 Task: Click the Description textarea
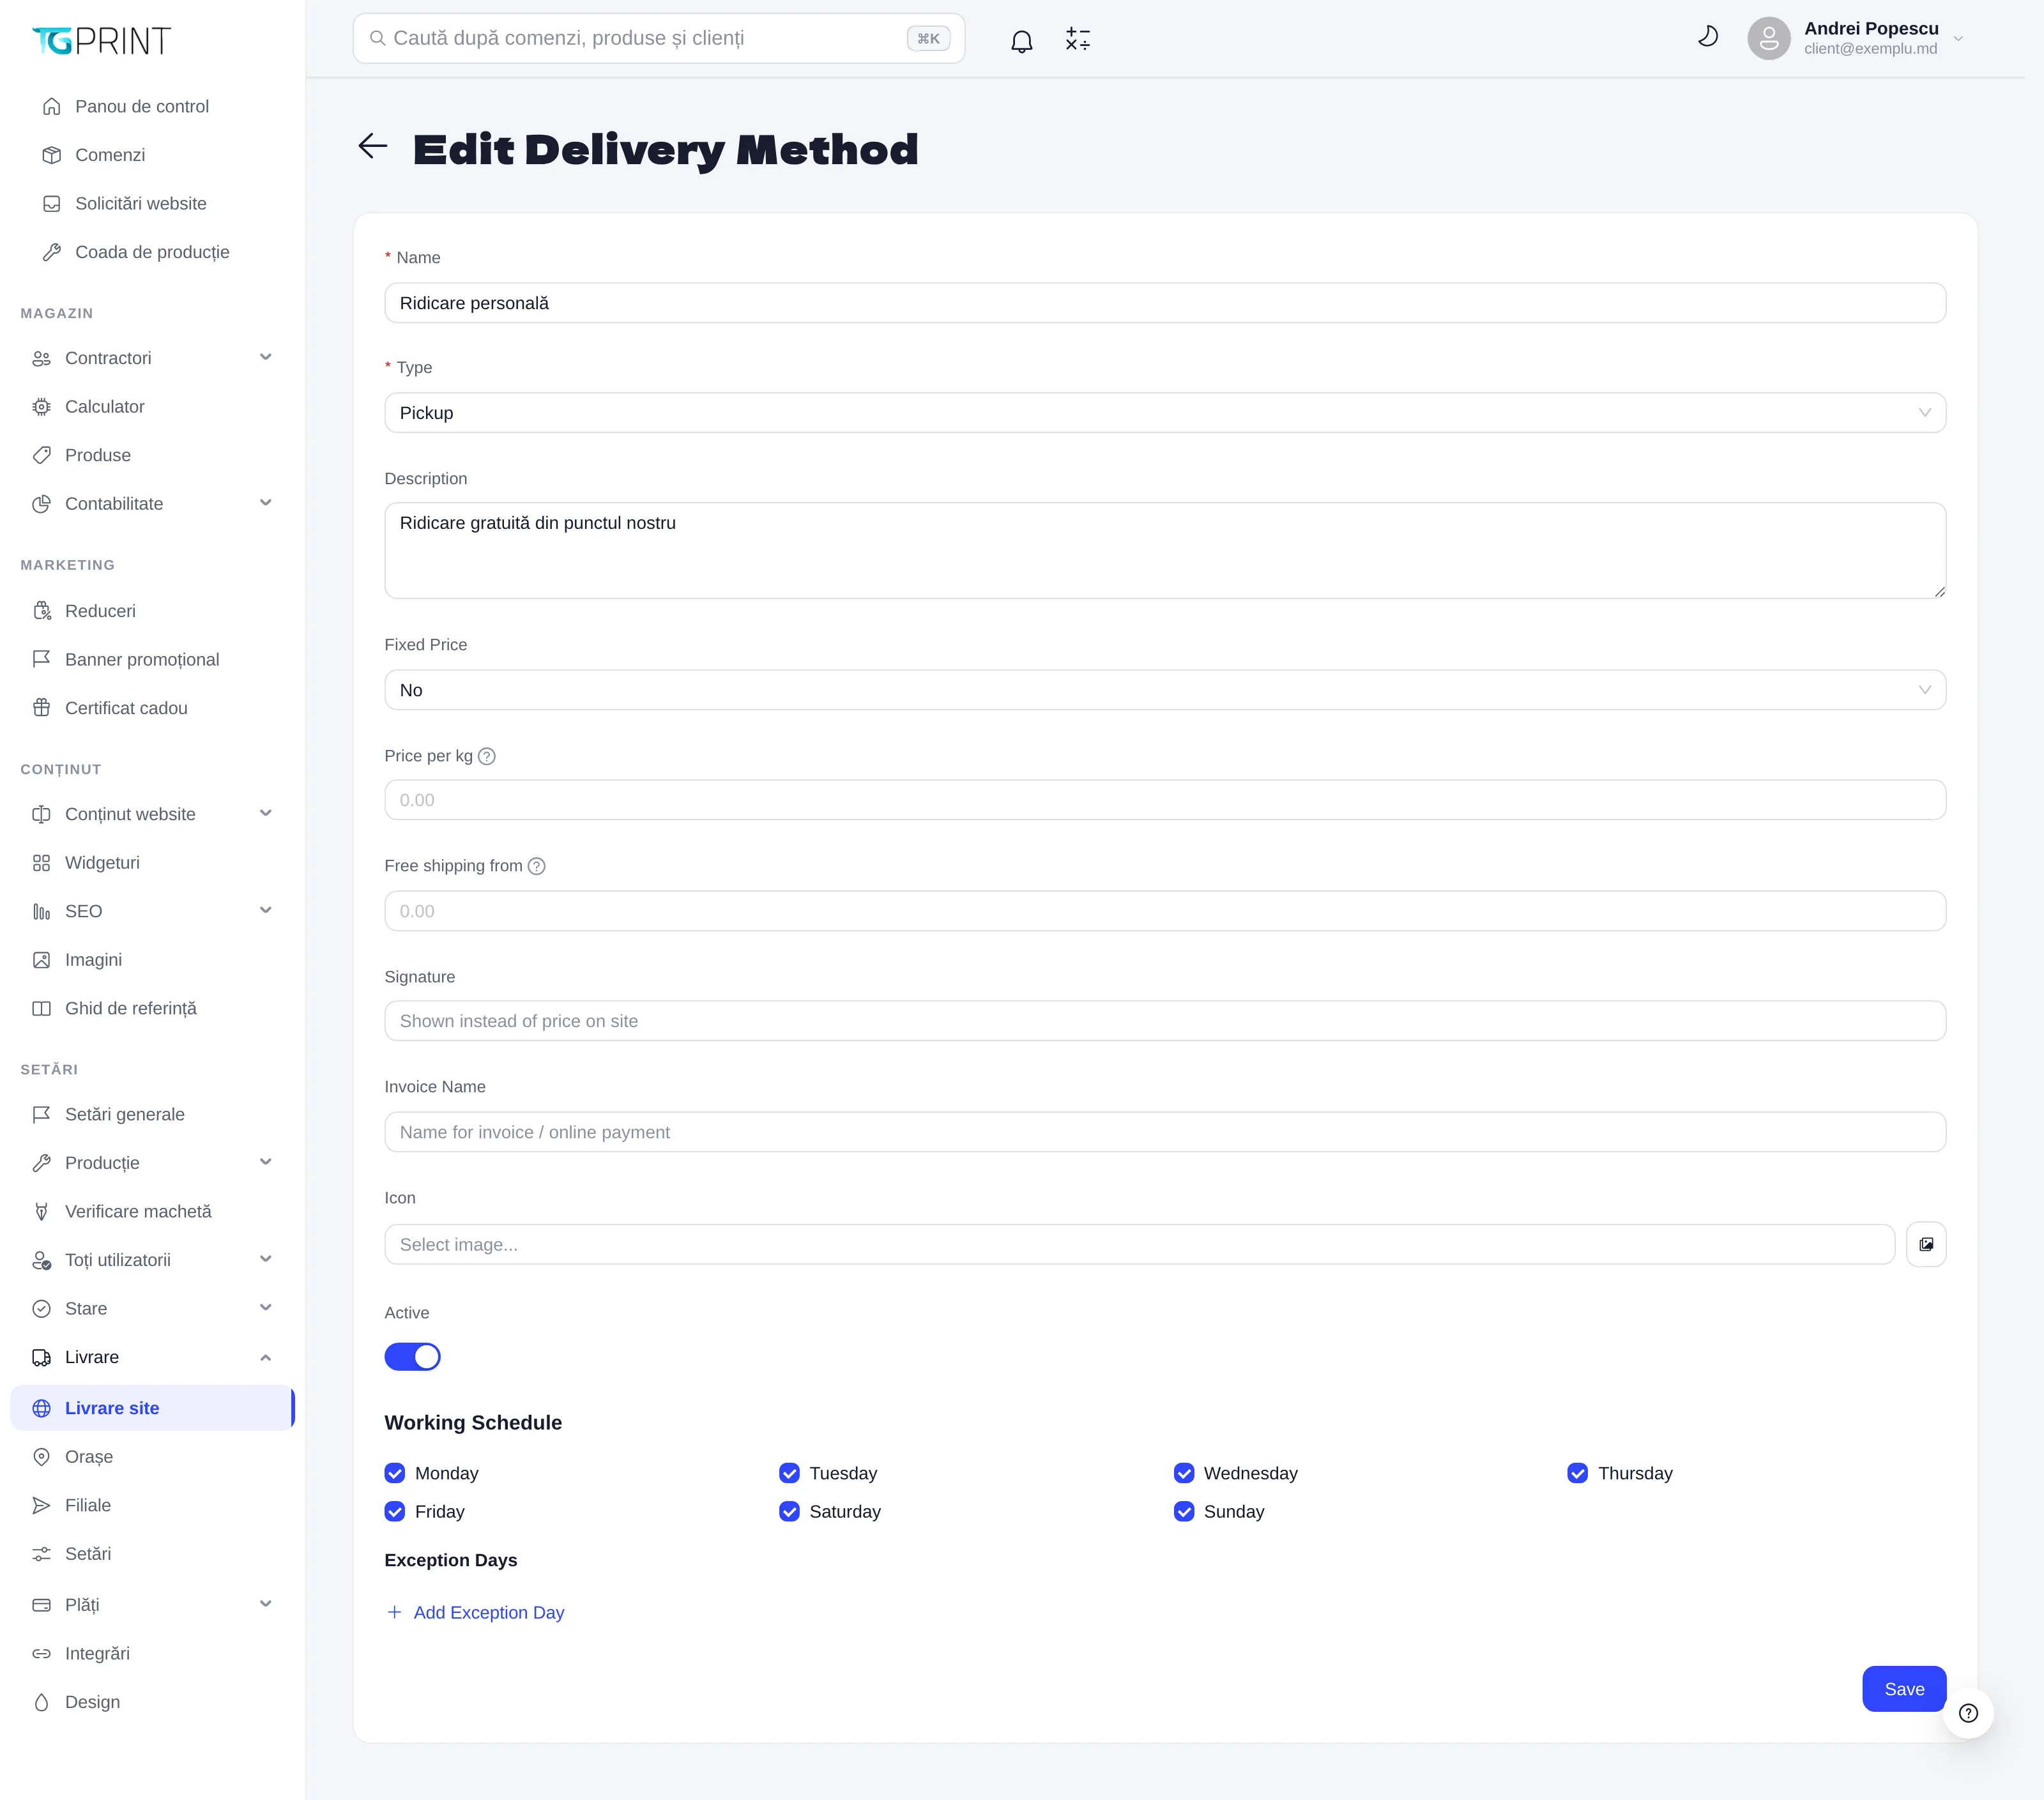point(1165,551)
